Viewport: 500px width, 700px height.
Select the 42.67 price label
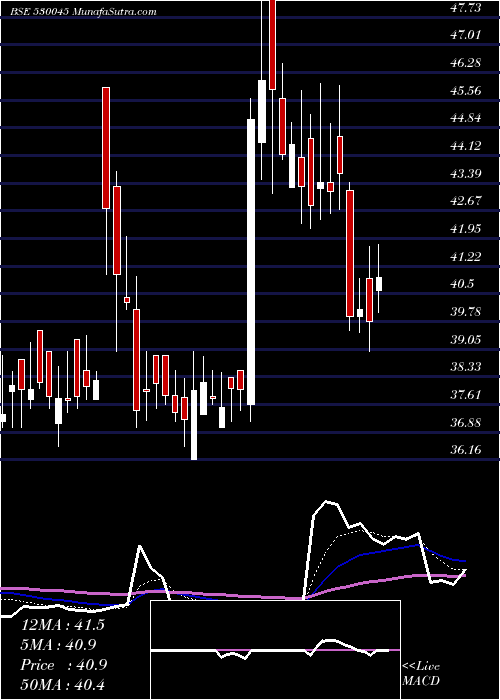(466, 201)
